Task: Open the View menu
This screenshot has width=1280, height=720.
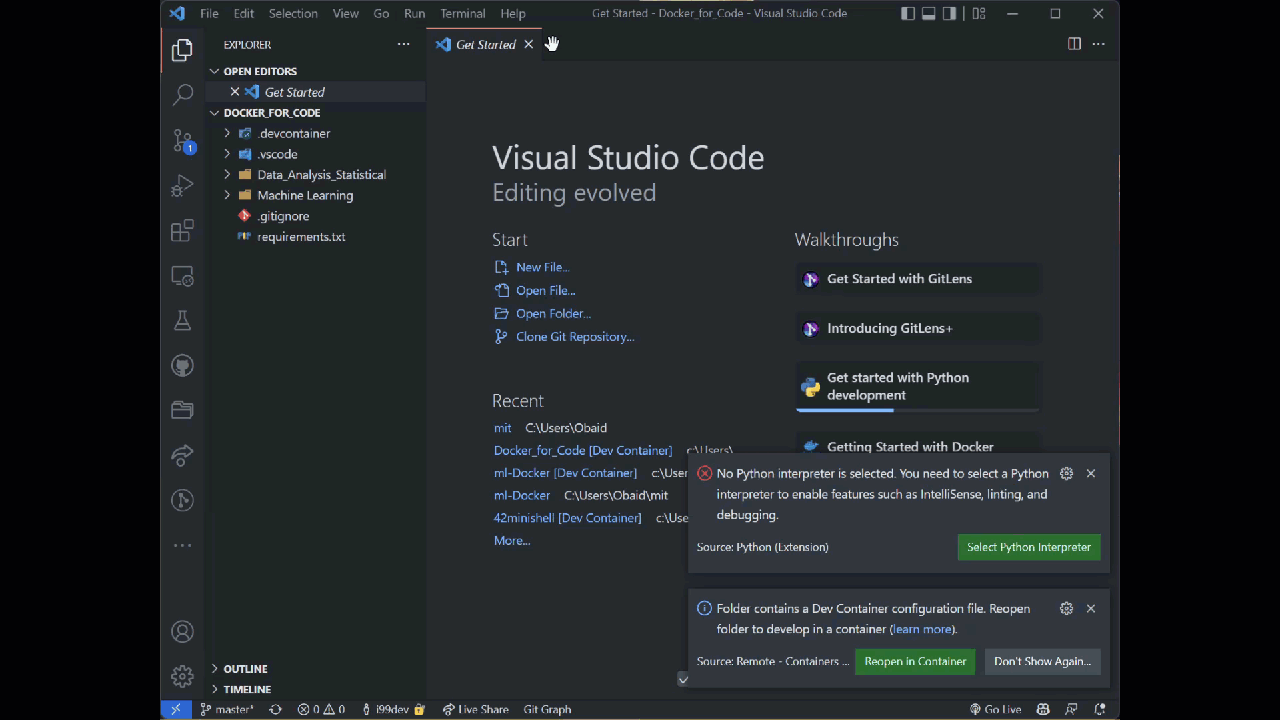Action: [x=346, y=14]
